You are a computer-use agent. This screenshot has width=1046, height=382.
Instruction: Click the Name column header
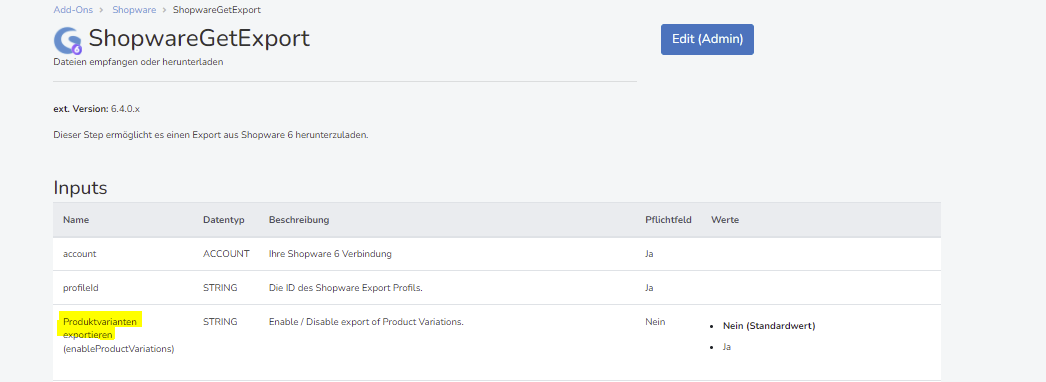click(x=75, y=219)
